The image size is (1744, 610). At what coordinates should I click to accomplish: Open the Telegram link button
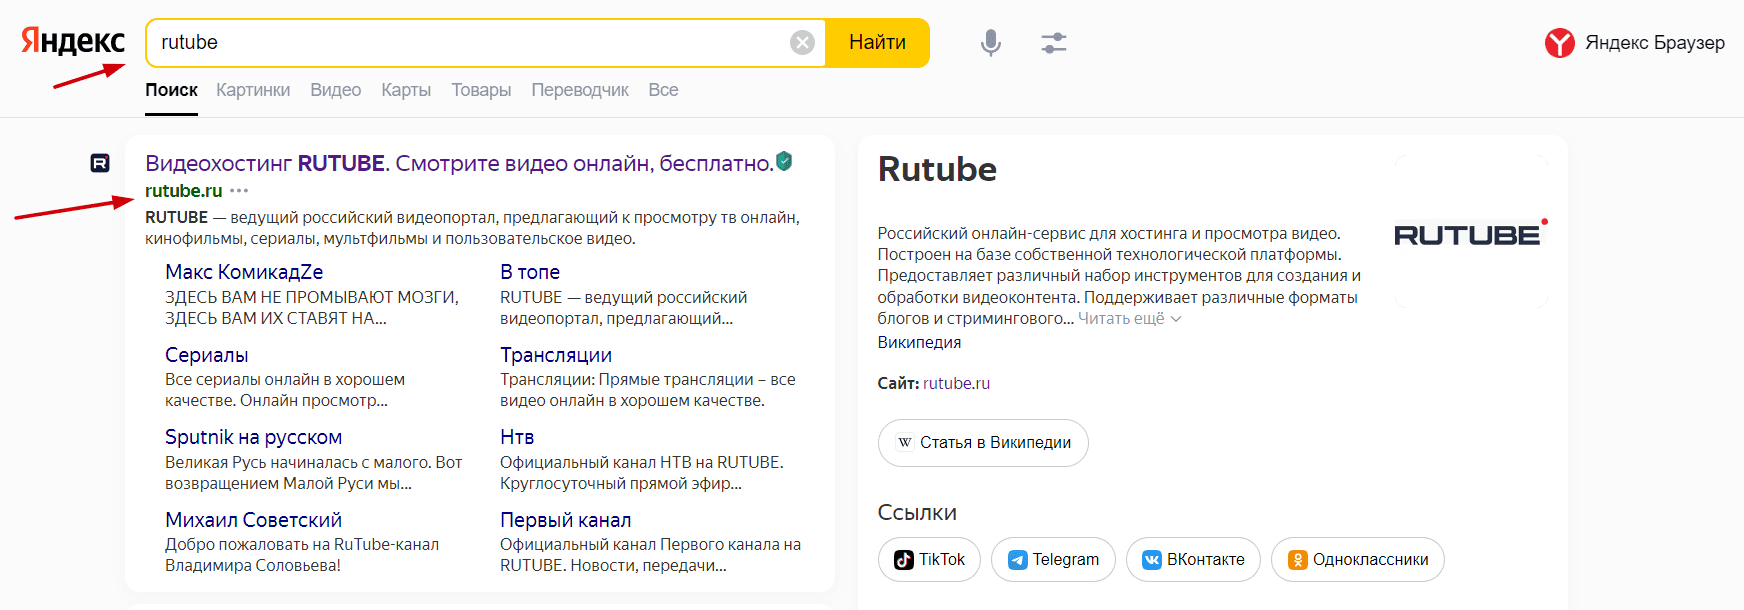(x=1053, y=560)
